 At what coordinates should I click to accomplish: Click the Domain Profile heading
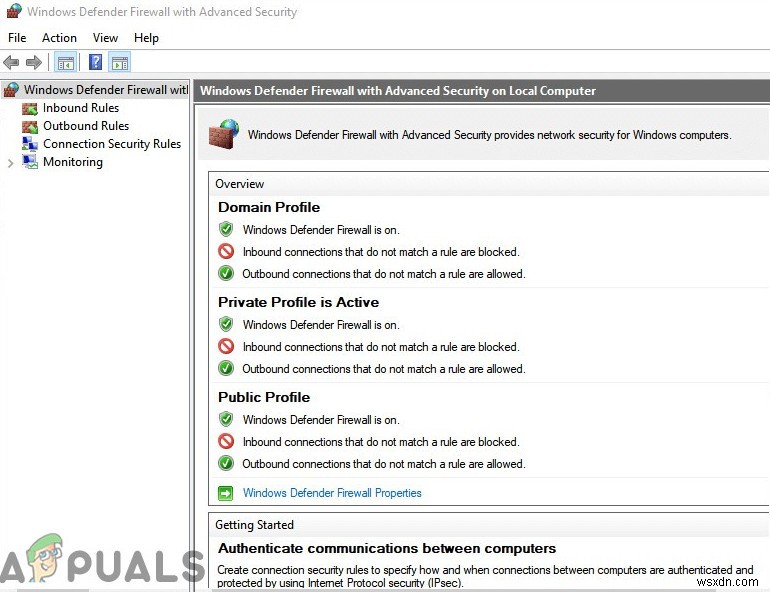pos(269,207)
